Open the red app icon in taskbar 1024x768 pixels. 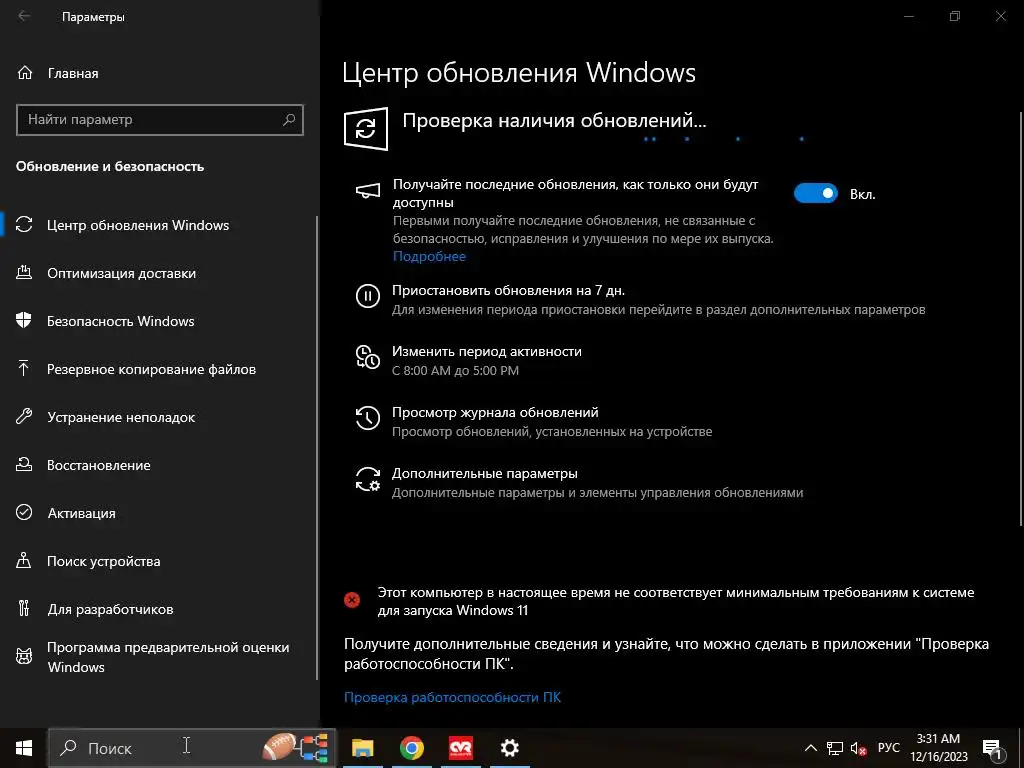tap(460, 748)
